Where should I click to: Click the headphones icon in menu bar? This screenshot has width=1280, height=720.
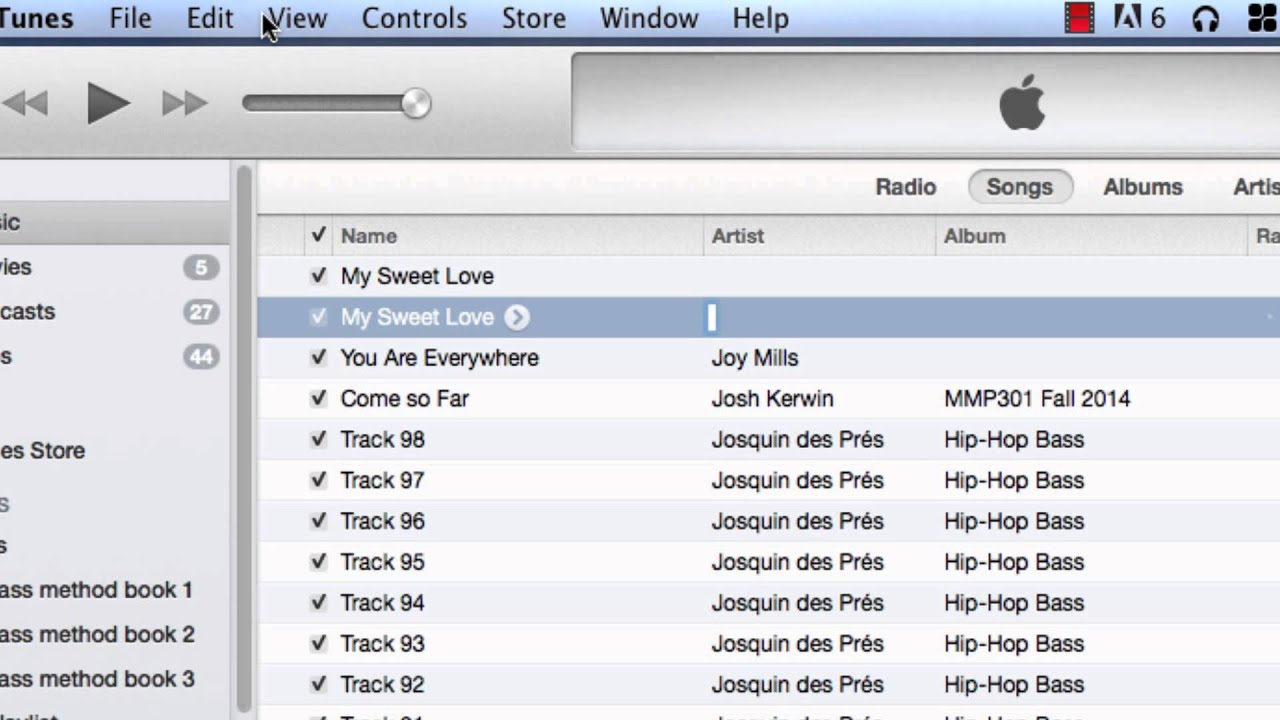(1206, 18)
